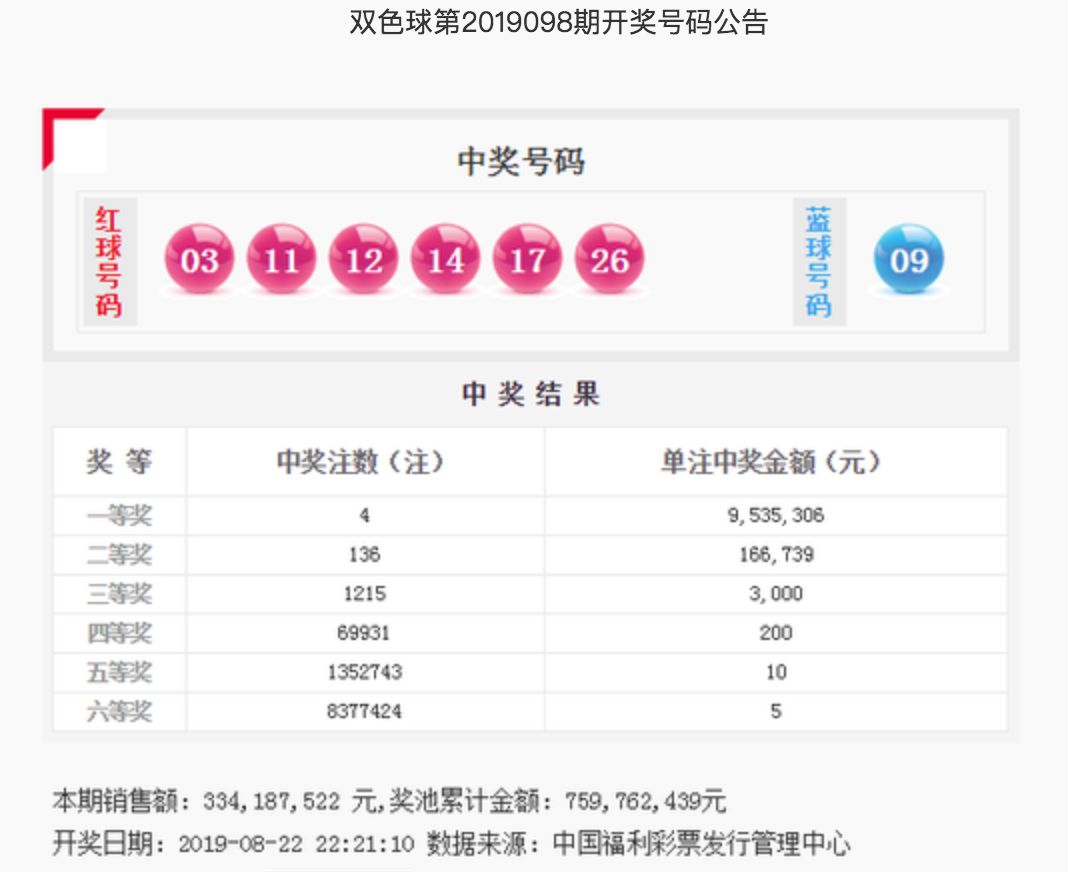The height and width of the screenshot is (872, 1068).
Task: Click the 奖等 column header
Action: coord(119,461)
